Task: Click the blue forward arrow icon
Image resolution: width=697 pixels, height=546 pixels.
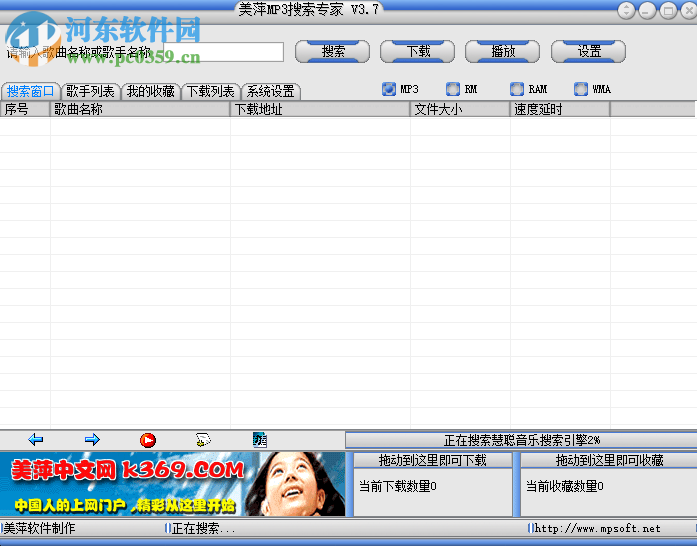Action: [92, 440]
